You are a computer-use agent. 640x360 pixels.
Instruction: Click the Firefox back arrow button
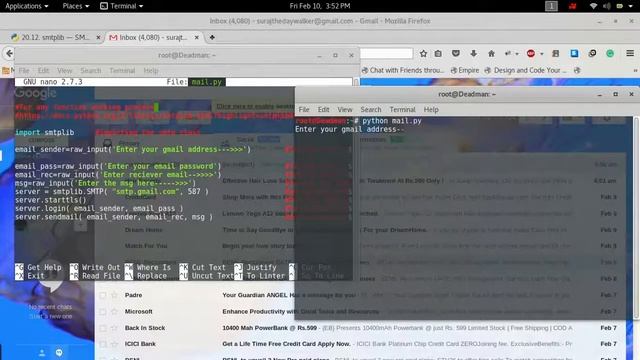coord(9,53)
